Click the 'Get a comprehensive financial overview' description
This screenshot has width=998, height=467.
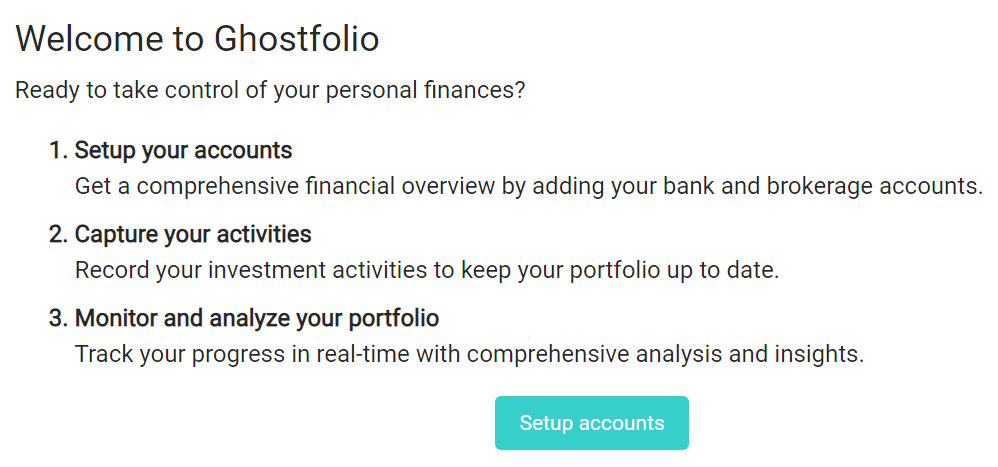(x=528, y=186)
